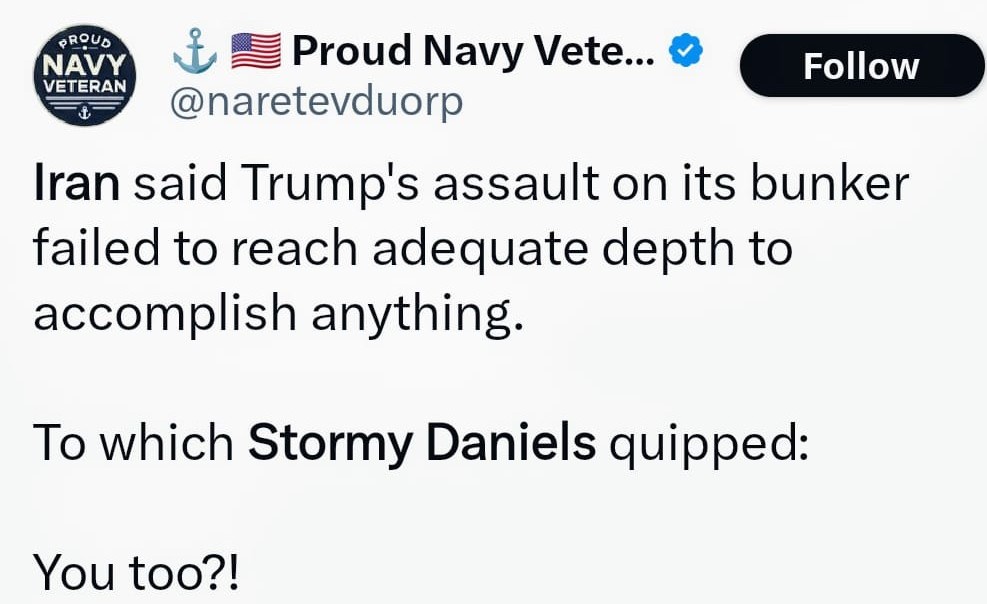The image size is (987, 604).
Task: Click the word PROUD atop the avatar
Action: click(x=83, y=42)
